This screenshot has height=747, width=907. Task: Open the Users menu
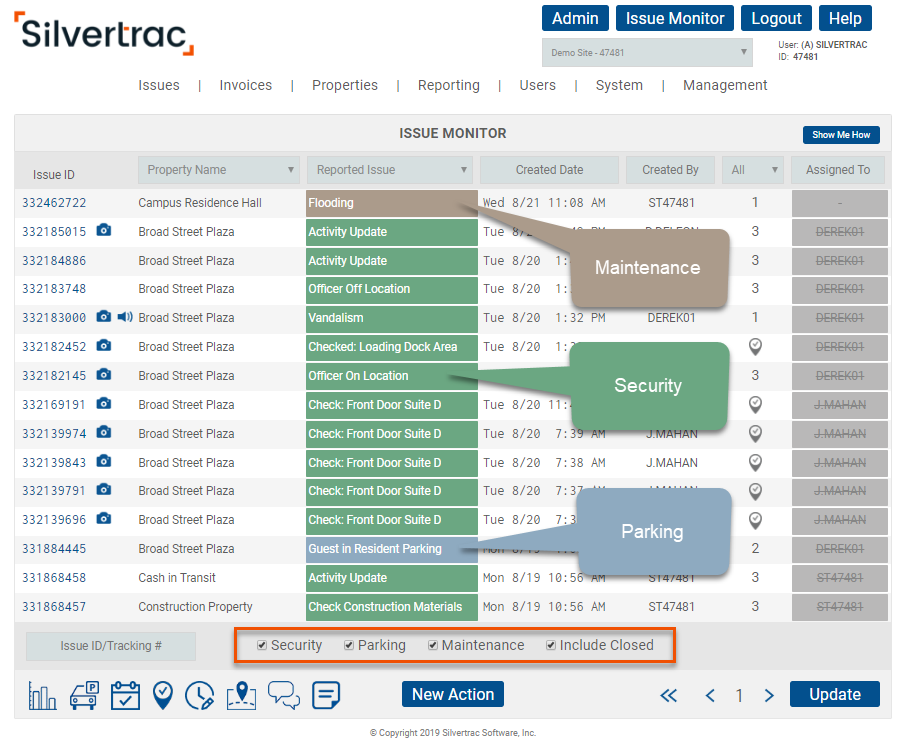click(x=537, y=85)
